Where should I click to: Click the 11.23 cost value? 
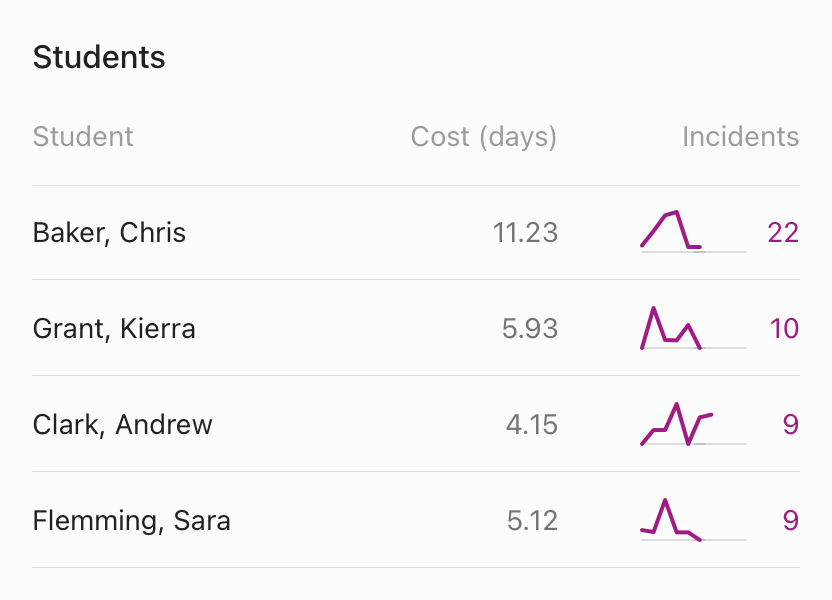pos(525,233)
